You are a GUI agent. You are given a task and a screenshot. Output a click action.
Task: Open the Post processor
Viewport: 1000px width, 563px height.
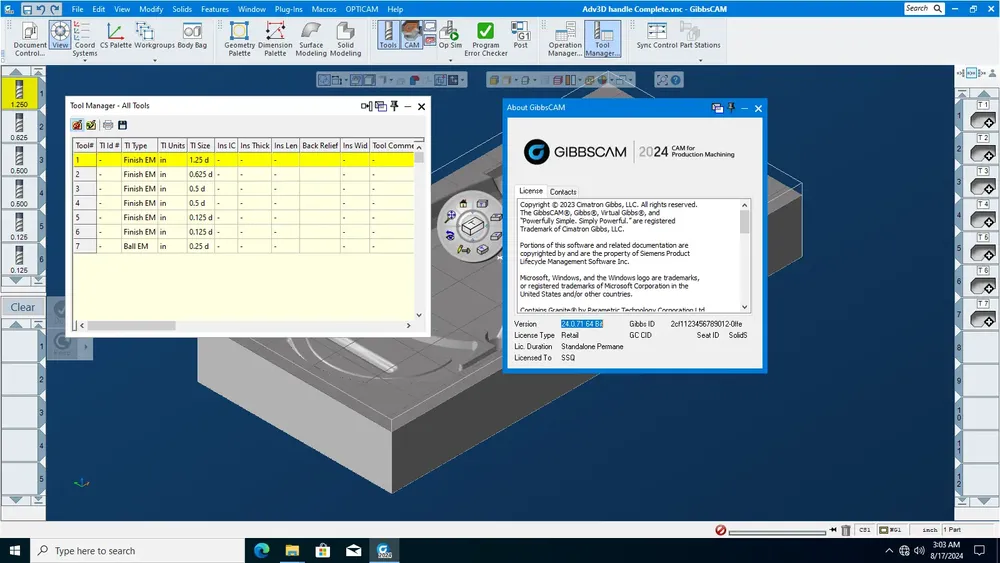coord(520,35)
